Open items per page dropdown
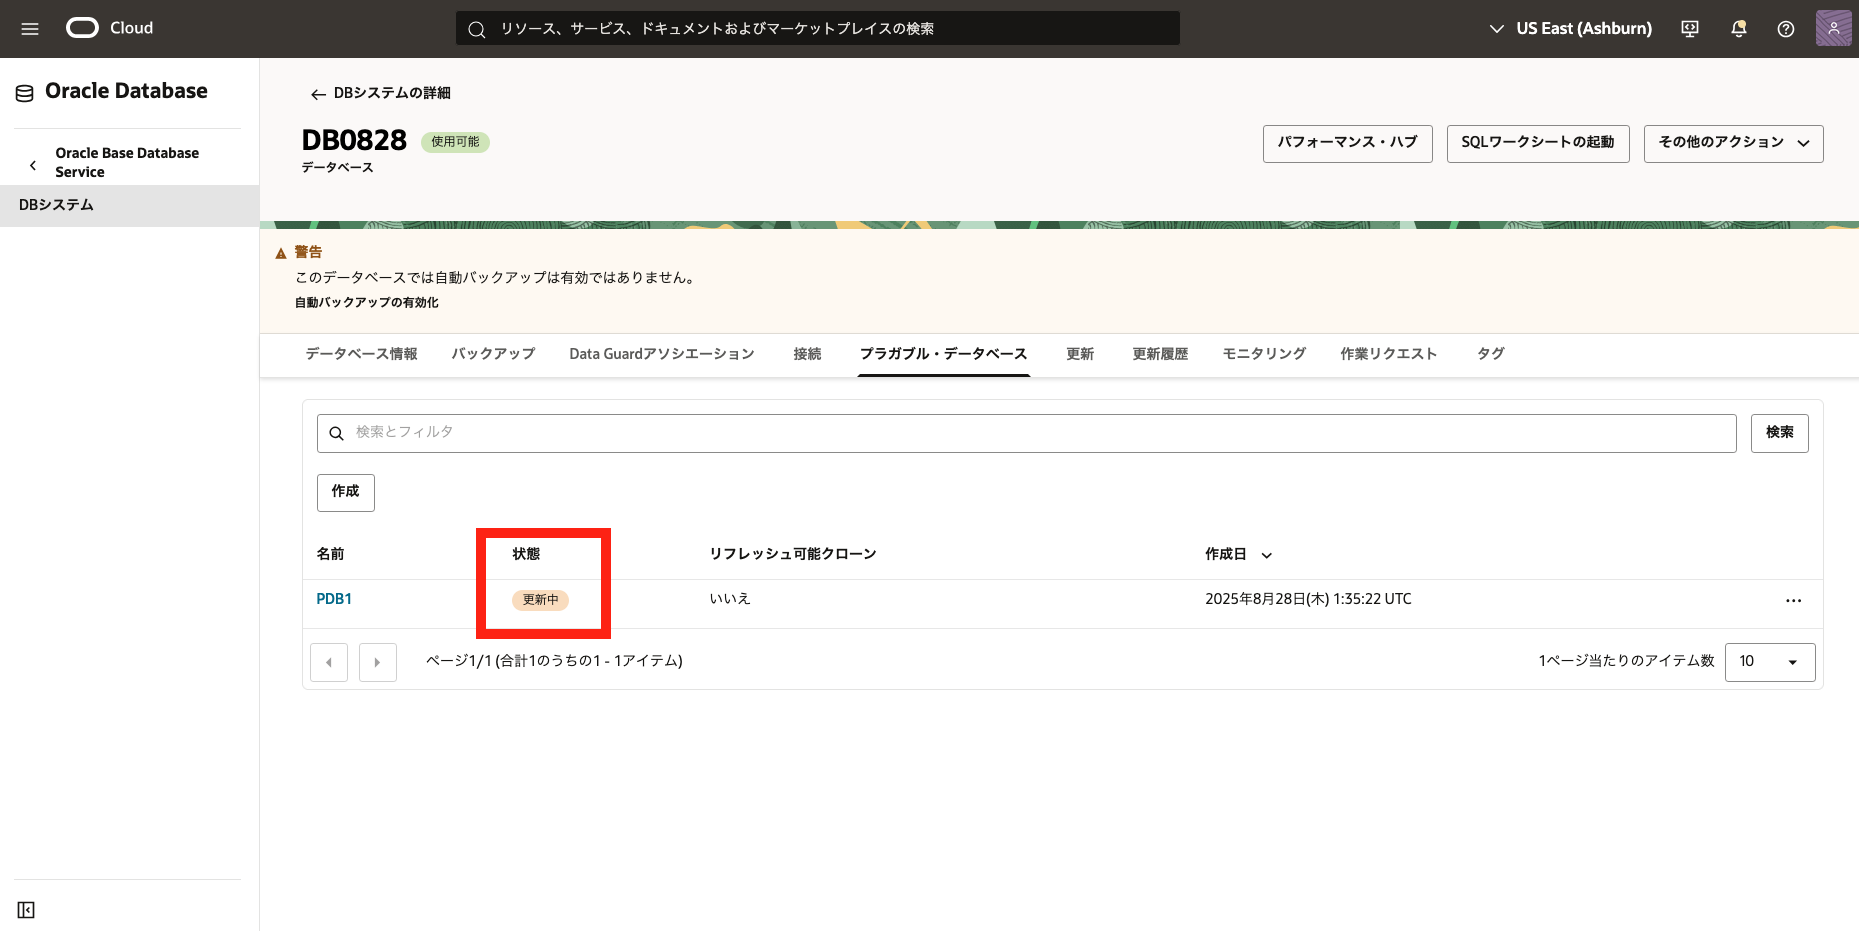 pos(1769,662)
